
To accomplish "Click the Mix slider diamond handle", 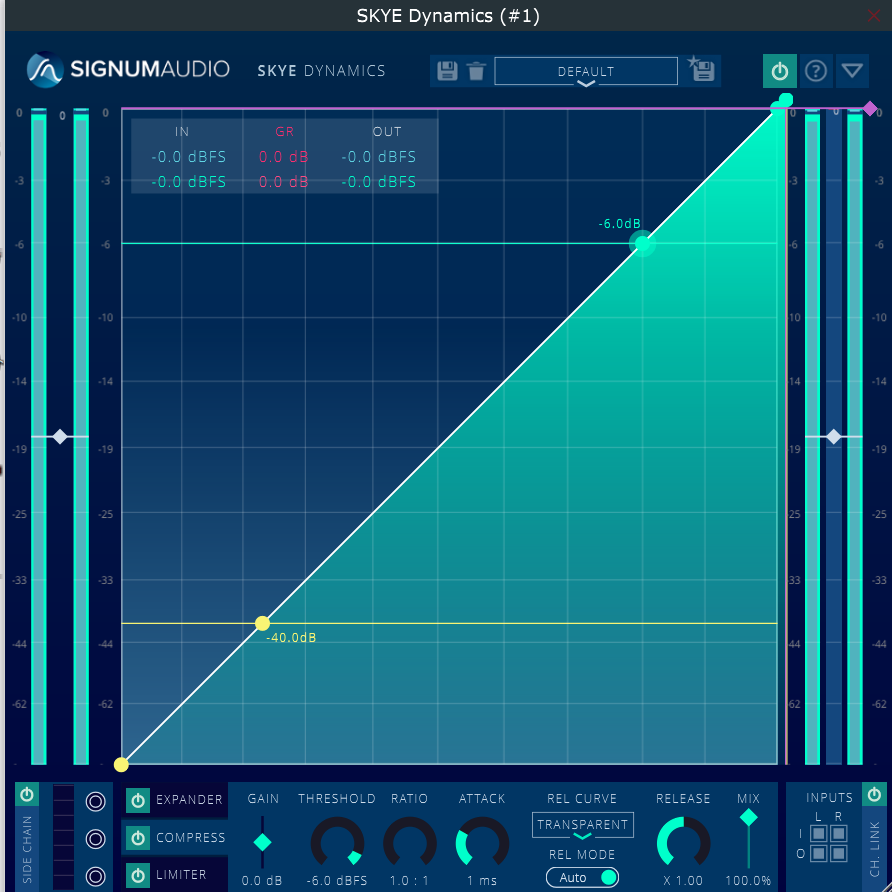I will (749, 817).
